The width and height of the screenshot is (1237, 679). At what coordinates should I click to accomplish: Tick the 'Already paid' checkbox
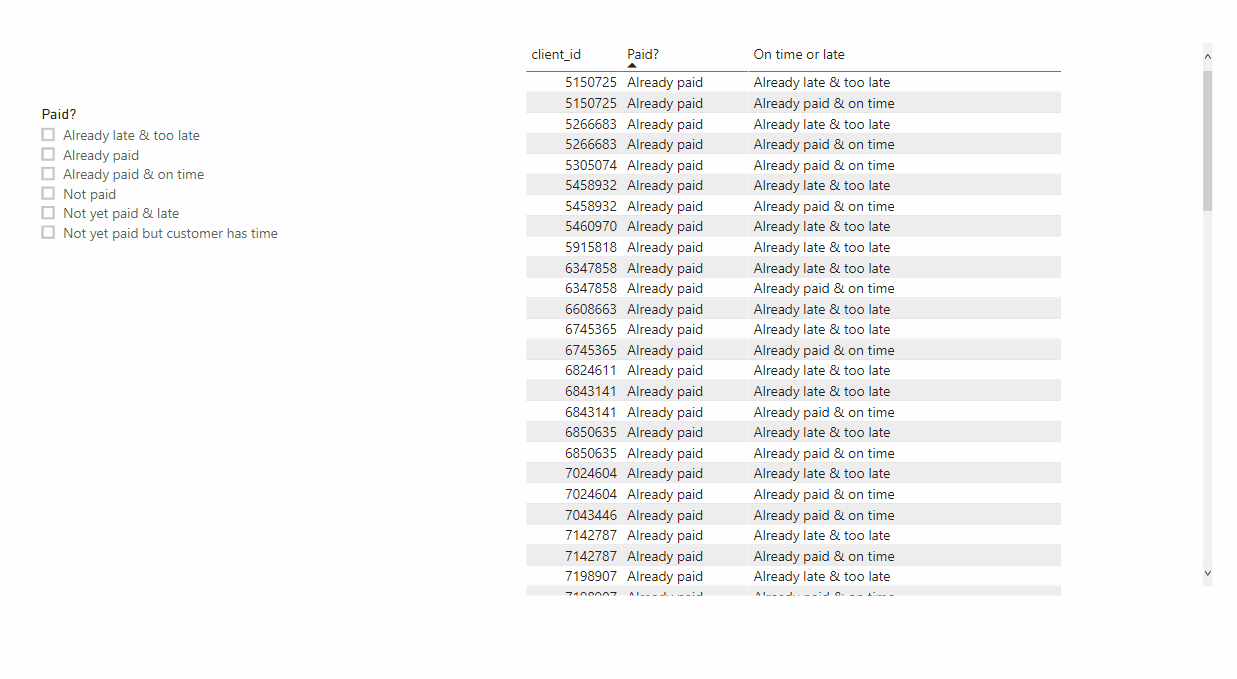[x=48, y=154]
